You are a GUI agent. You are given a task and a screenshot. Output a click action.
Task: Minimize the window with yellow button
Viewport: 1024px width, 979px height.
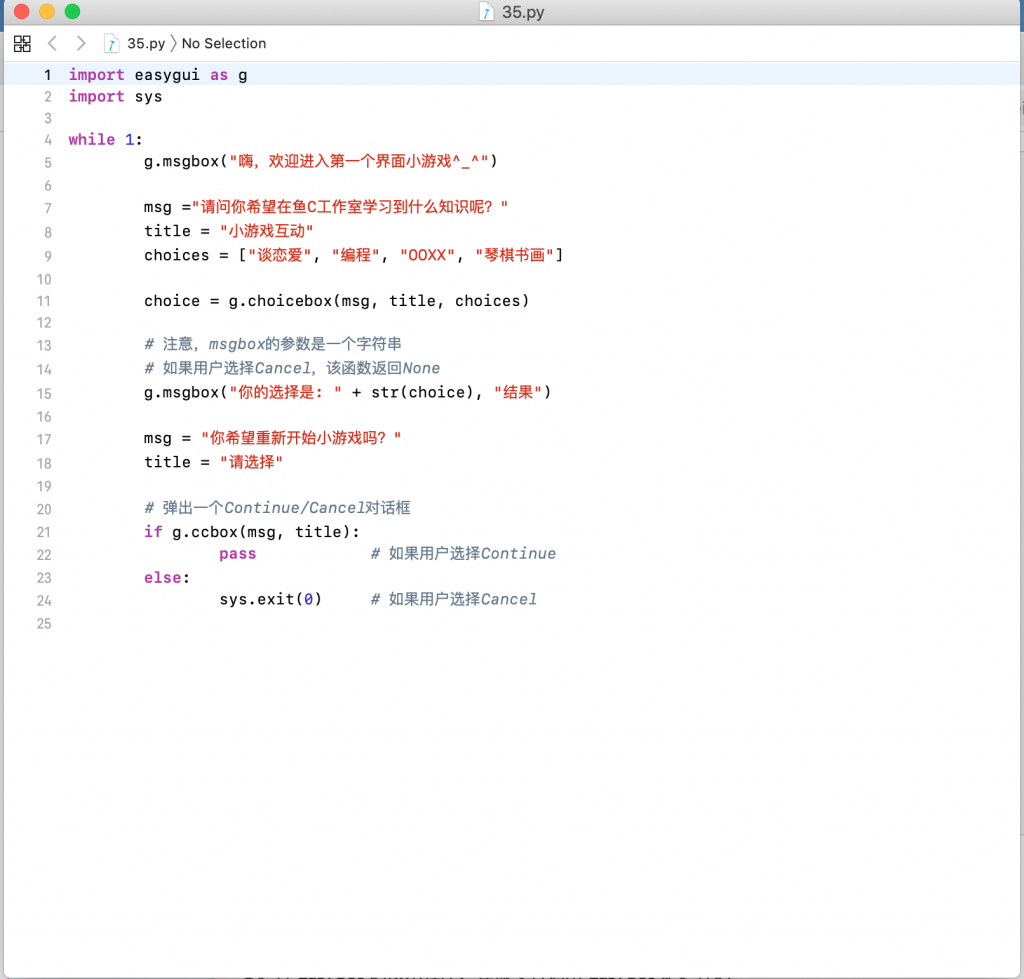46,12
